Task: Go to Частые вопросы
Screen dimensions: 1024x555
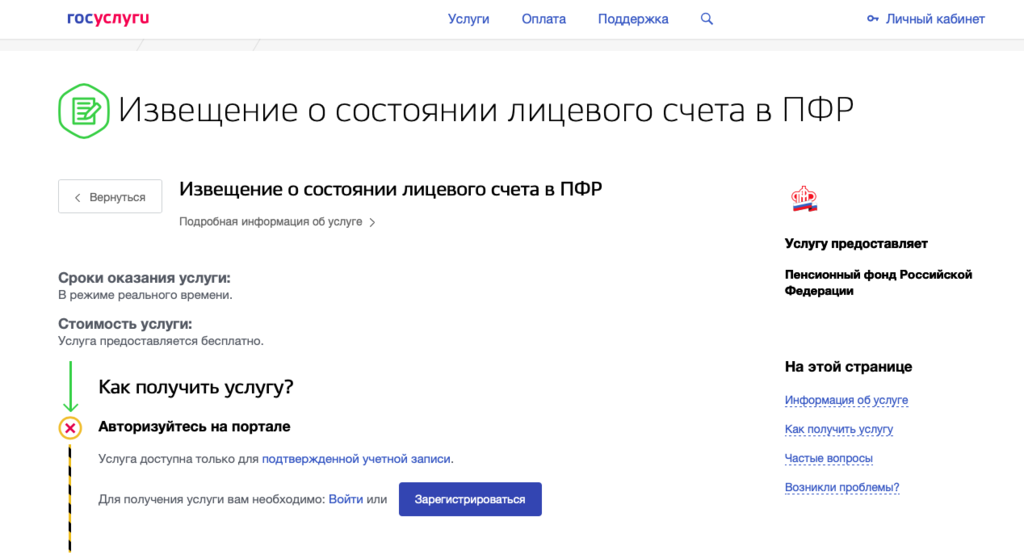Action: click(828, 458)
